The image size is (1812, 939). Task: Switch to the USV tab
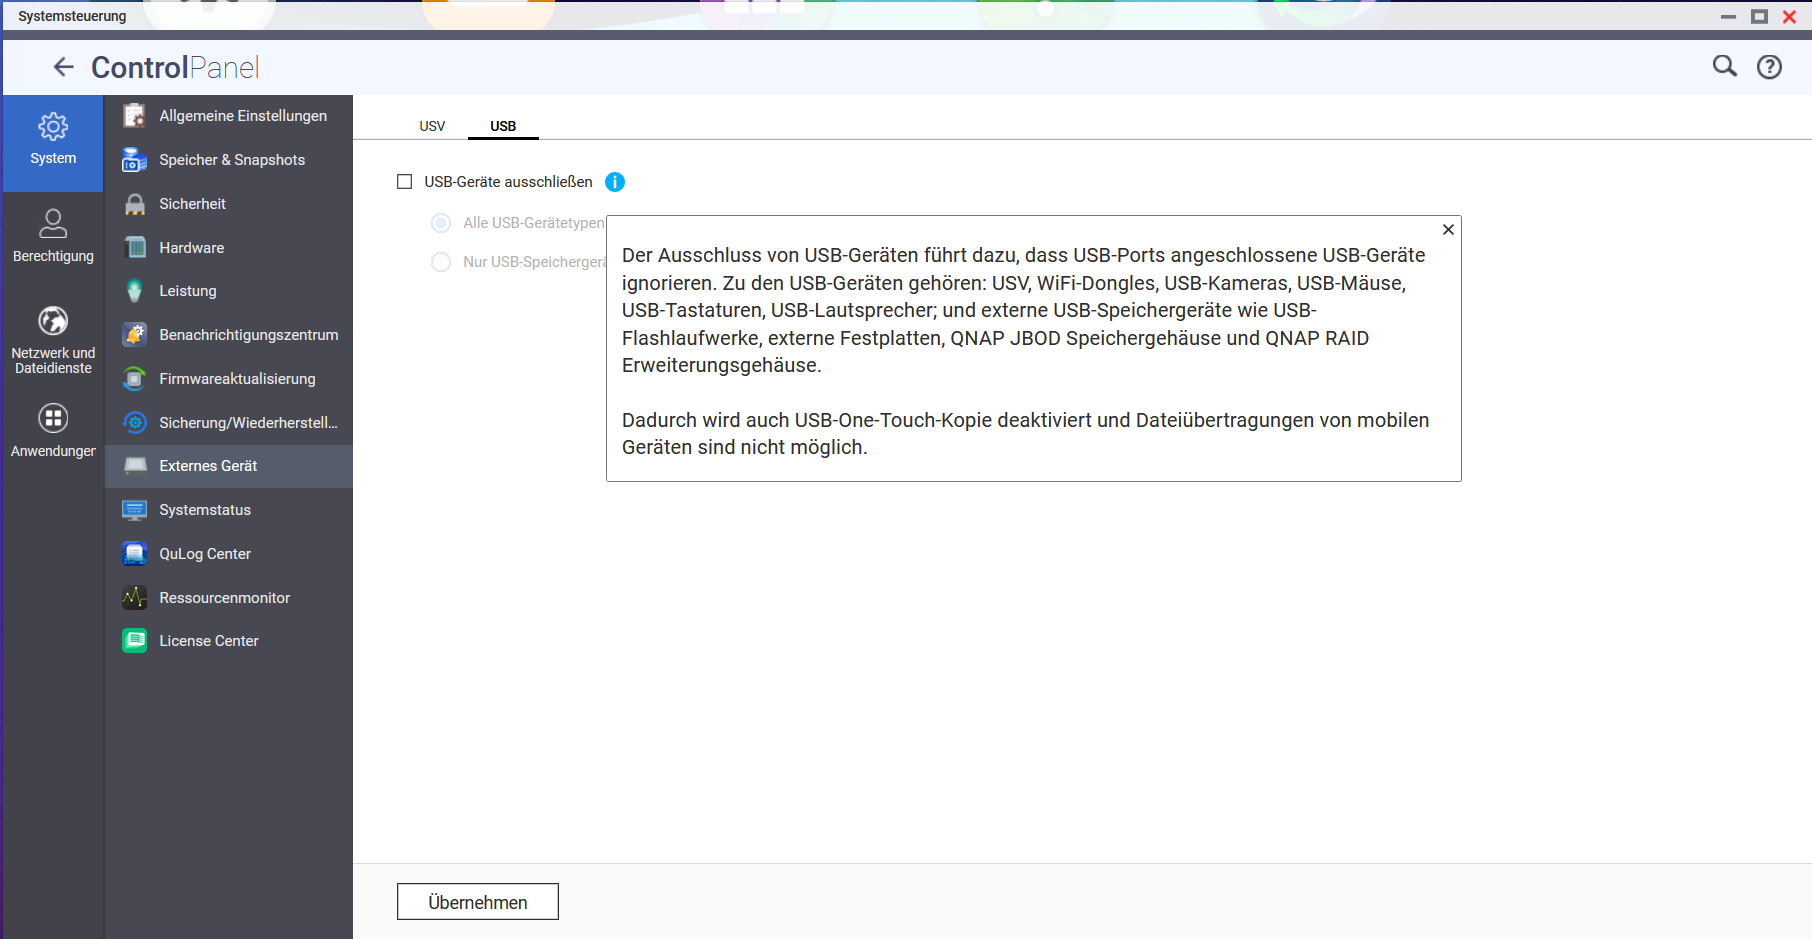click(x=432, y=126)
